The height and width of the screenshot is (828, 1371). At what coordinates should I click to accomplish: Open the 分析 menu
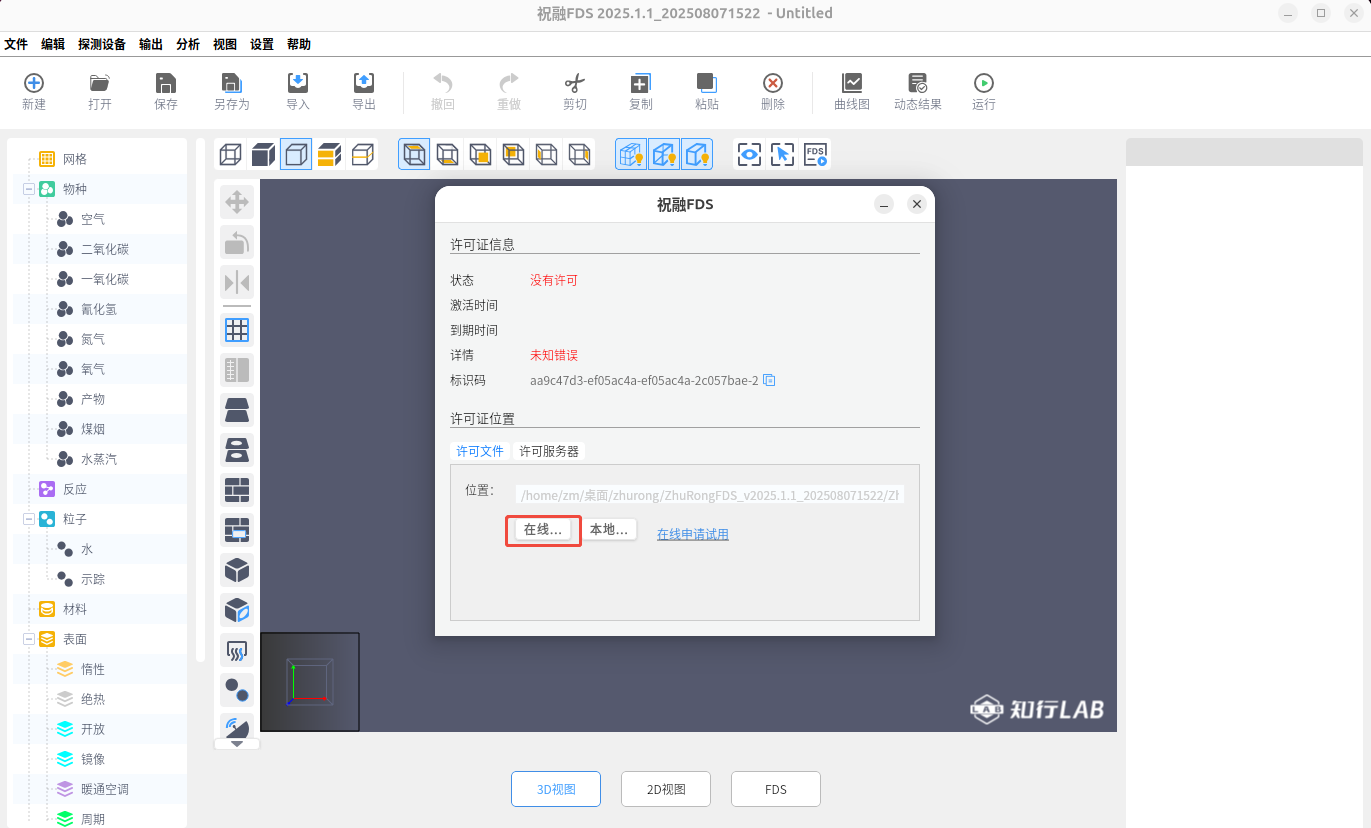pos(188,44)
